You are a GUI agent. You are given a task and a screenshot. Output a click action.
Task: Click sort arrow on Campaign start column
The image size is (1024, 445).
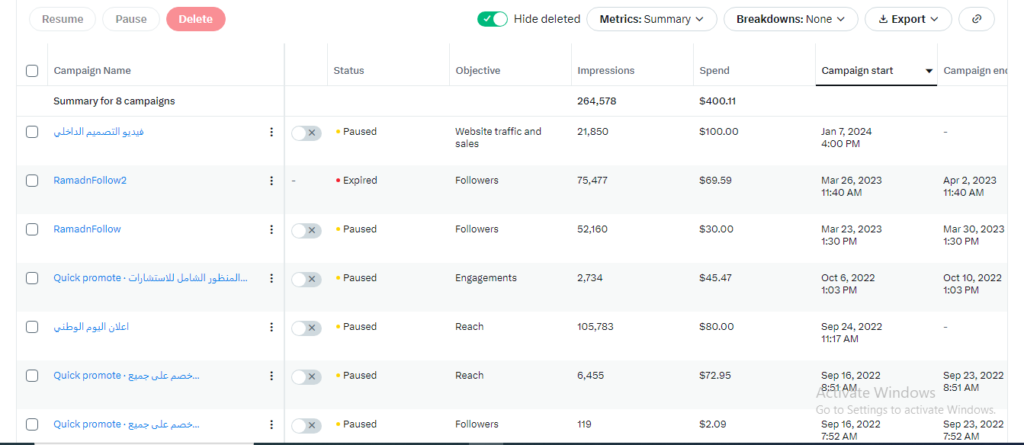pyautogui.click(x=929, y=71)
